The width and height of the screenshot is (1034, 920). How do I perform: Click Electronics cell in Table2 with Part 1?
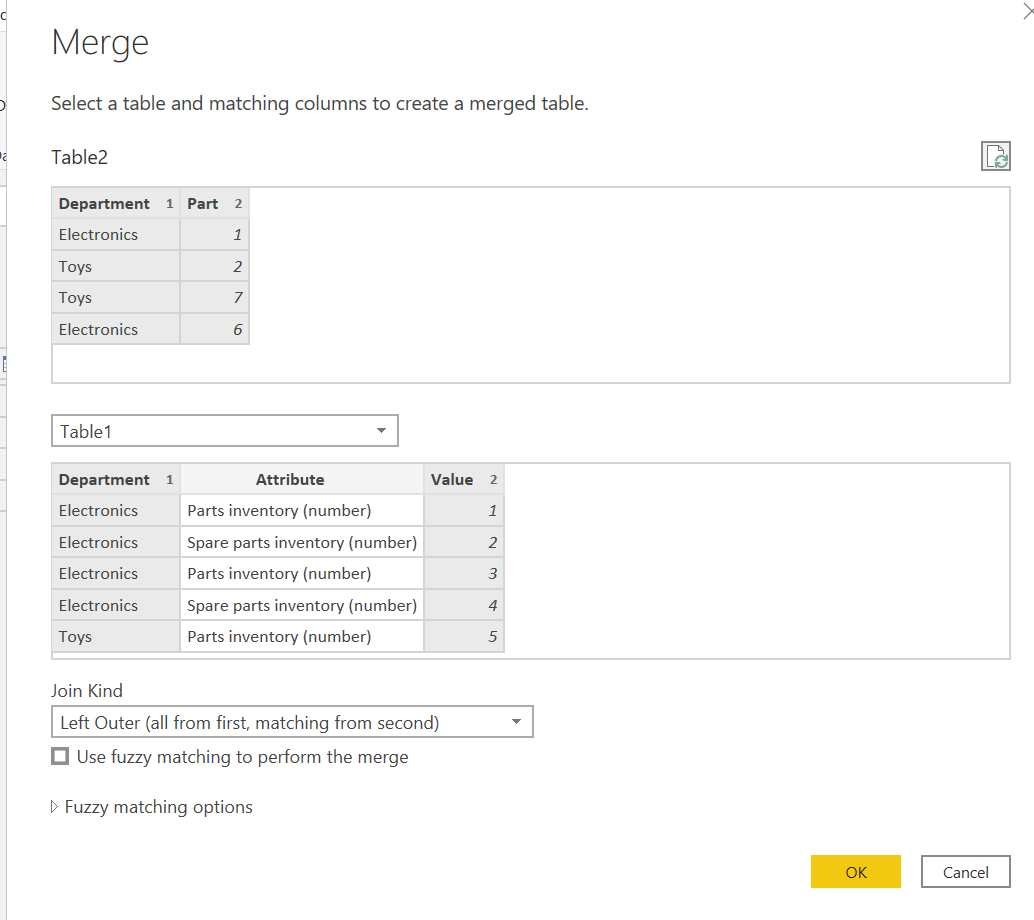click(116, 235)
